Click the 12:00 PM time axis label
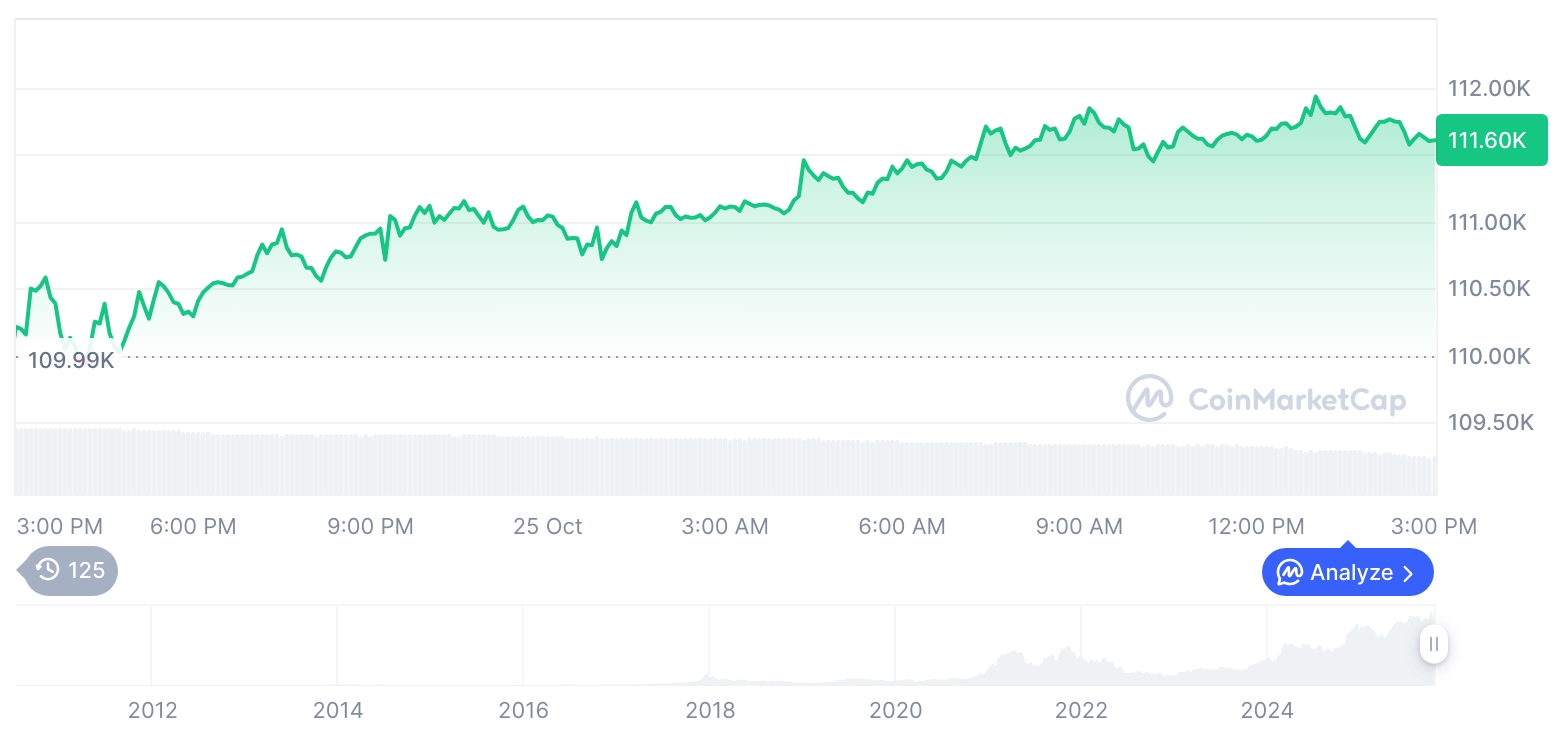Screen dimensions: 1566x732 pos(1255,527)
